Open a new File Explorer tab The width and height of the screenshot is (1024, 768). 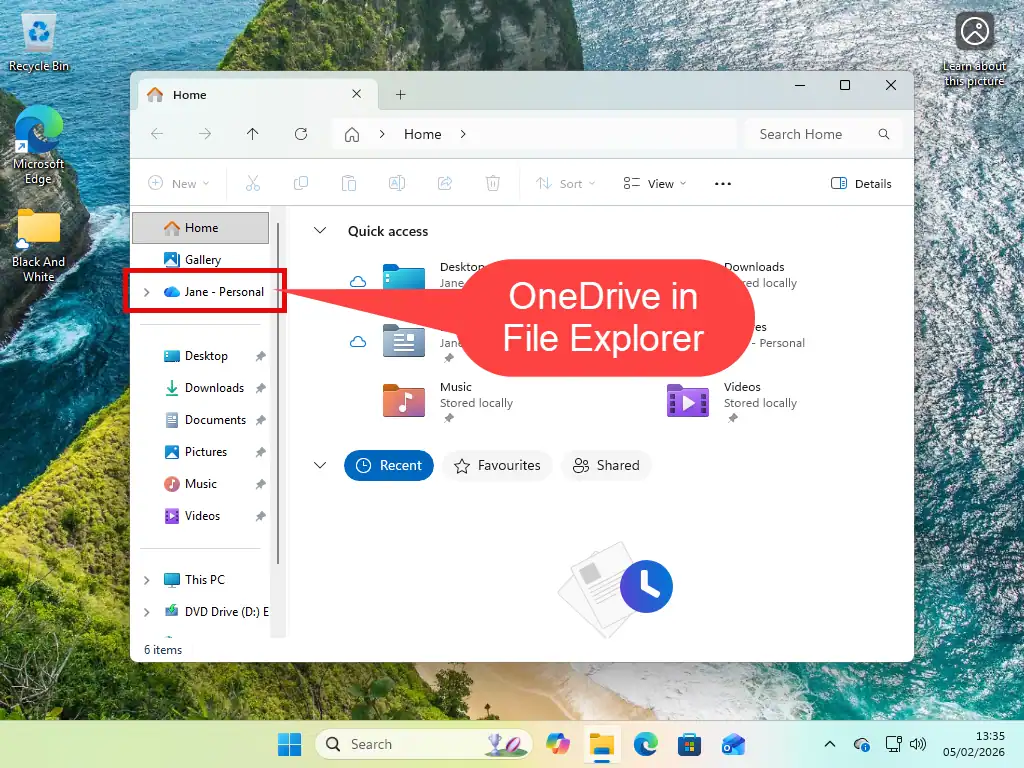pos(400,94)
